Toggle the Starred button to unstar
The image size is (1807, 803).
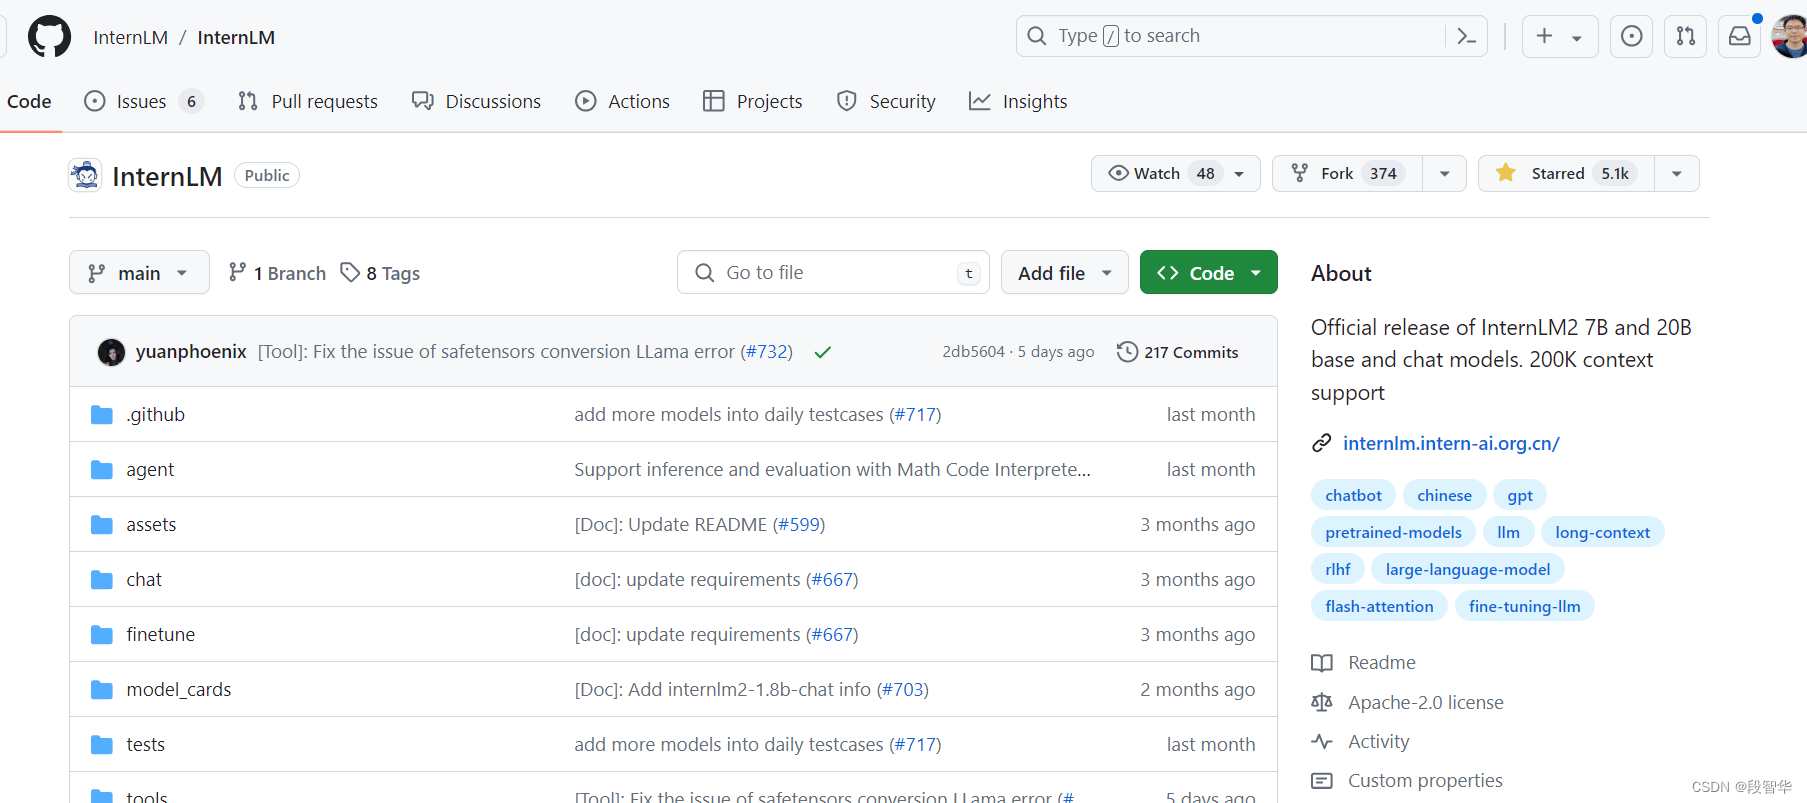(x=1566, y=174)
